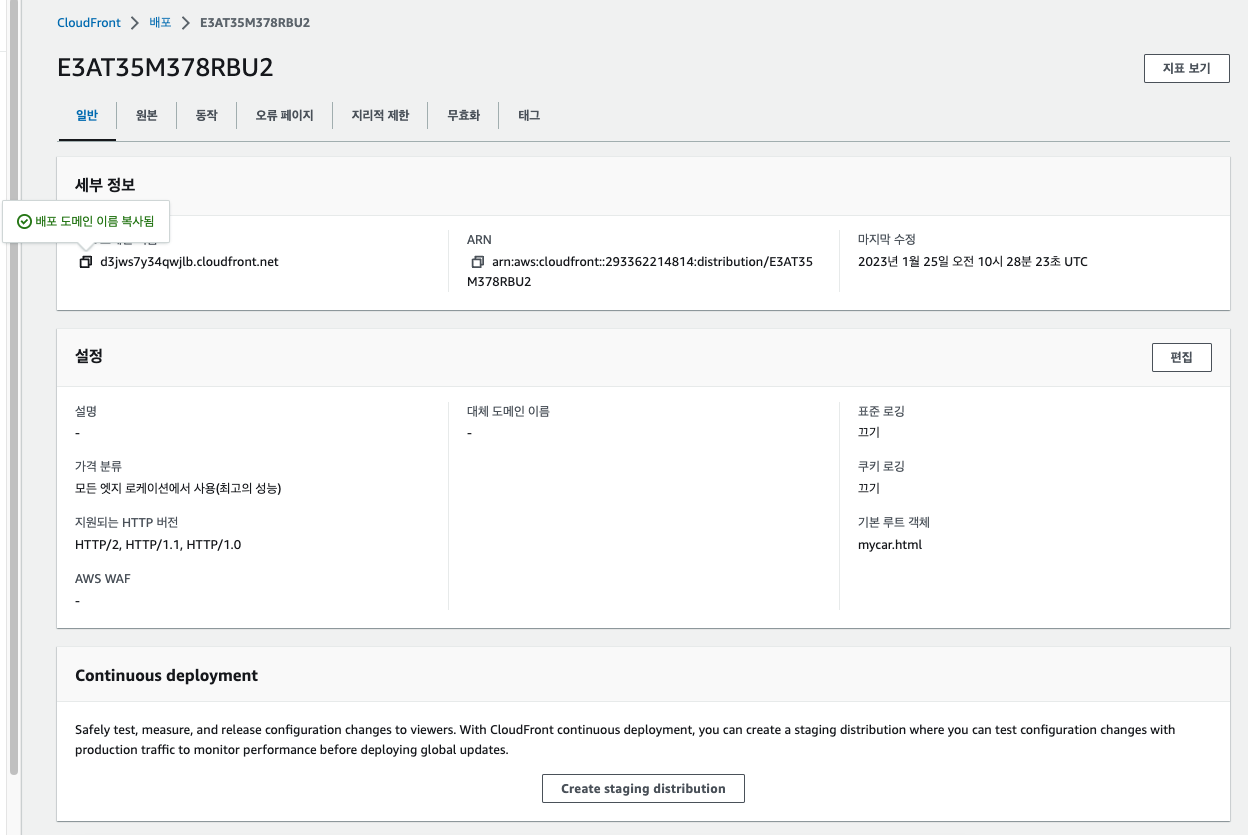
Task: Open the 배포 breadcrumb link
Action: click(160, 22)
